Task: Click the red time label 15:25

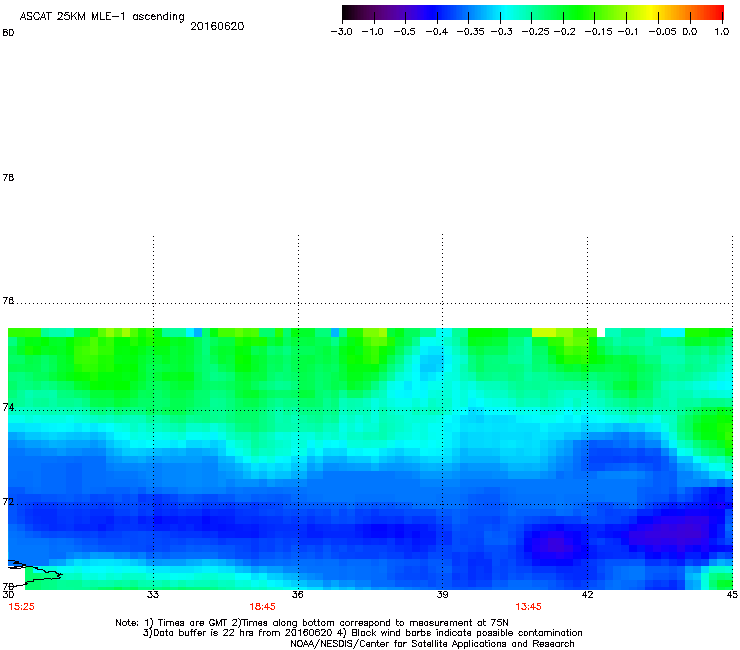Action: tap(22, 607)
